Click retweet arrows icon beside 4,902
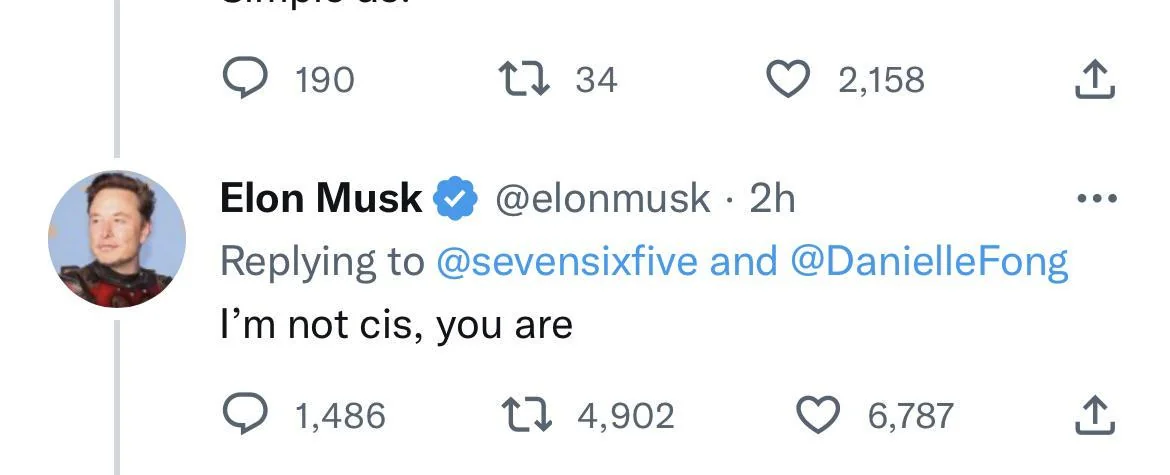The image size is (1170, 475). click(x=526, y=415)
